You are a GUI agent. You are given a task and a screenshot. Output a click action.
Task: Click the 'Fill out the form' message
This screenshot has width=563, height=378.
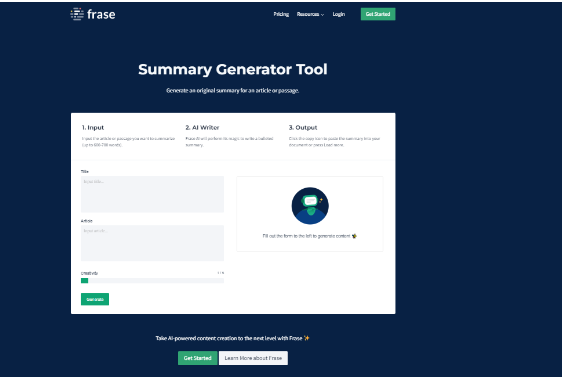tap(310, 236)
